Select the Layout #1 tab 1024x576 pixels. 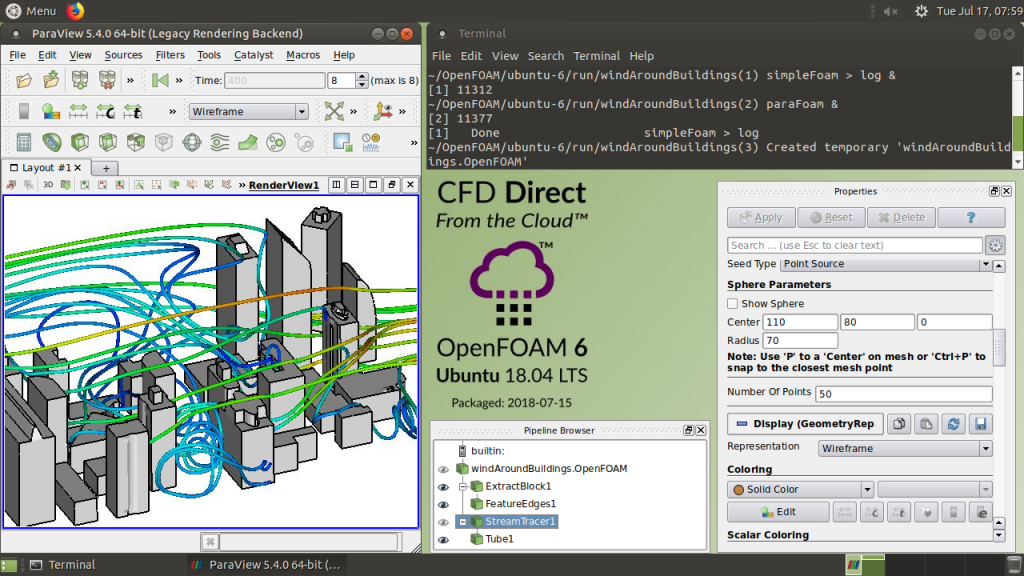[x=44, y=168]
